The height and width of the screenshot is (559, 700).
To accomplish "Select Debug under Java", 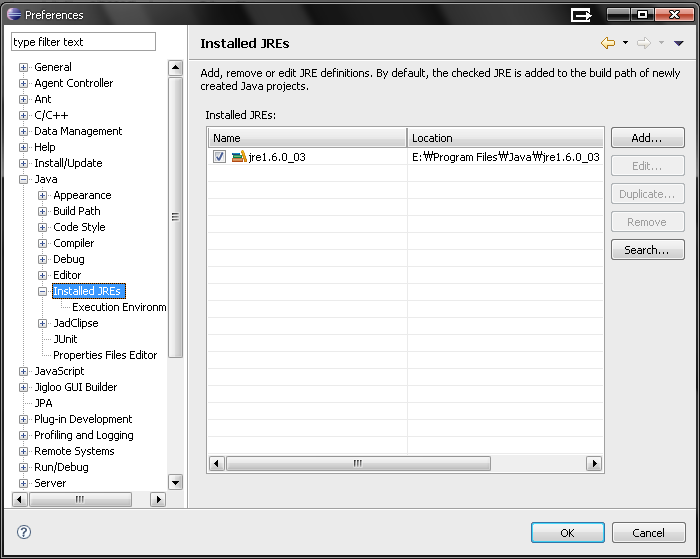I will click(x=69, y=259).
